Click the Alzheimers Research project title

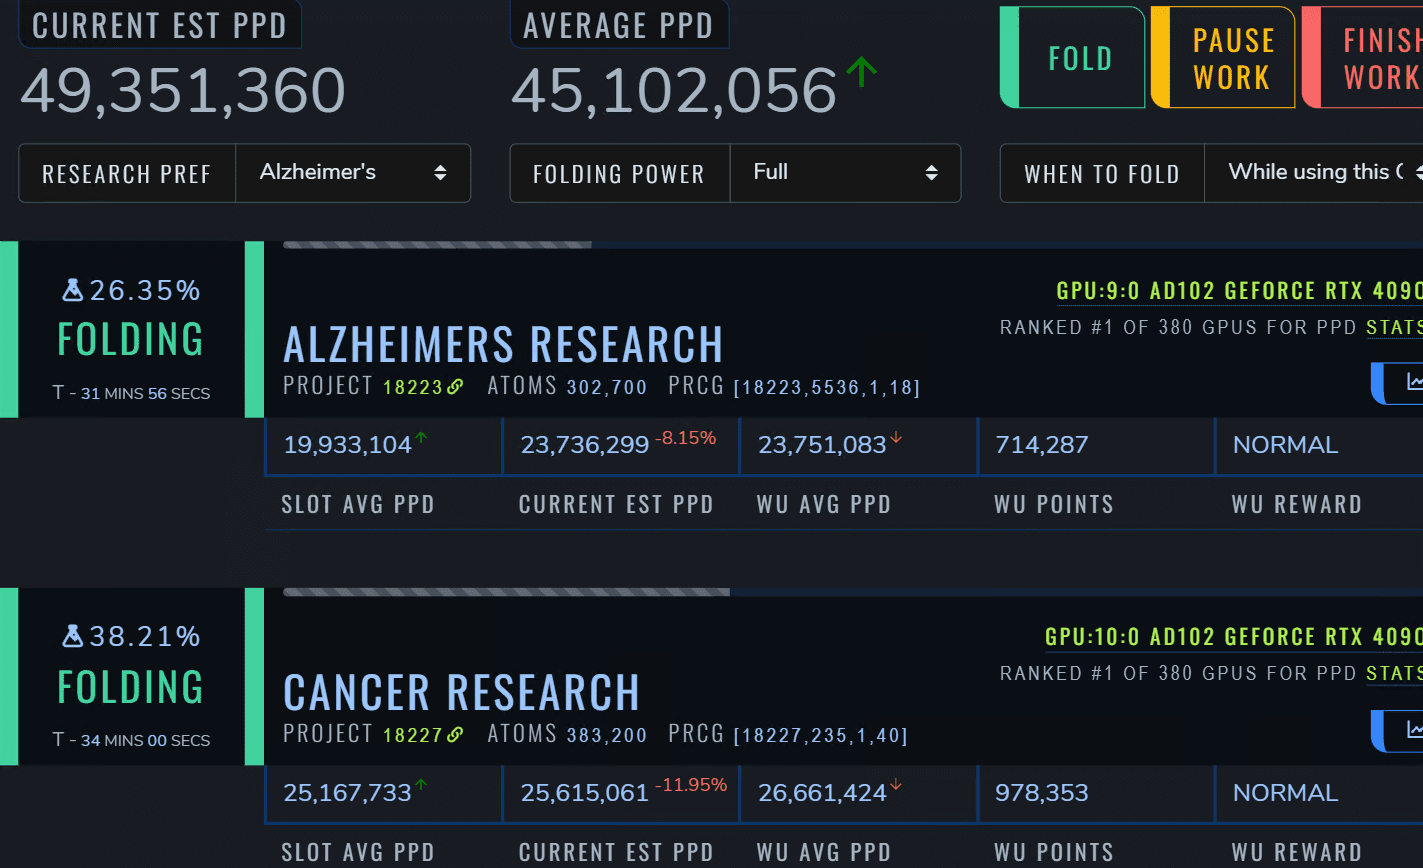(503, 344)
